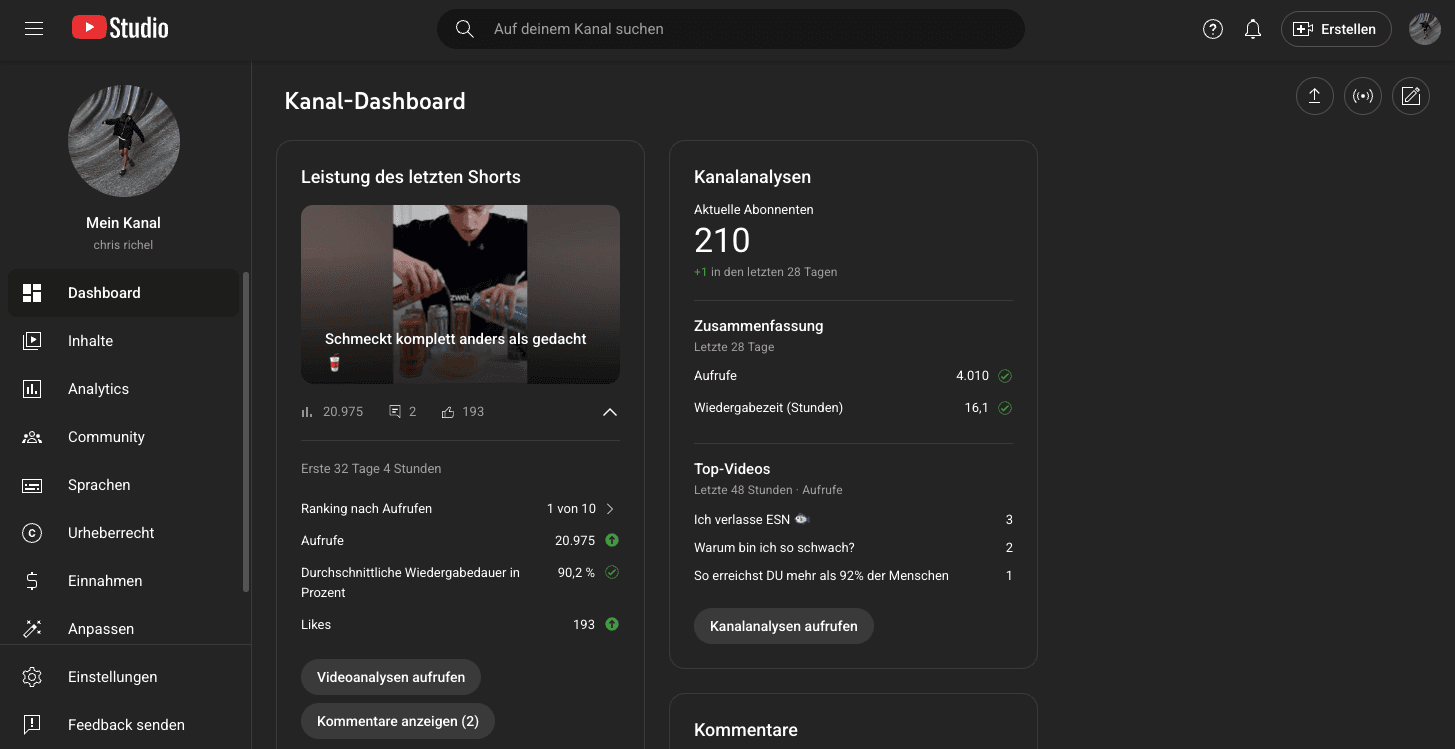
Task: Open Analytics in the sidebar
Action: pyautogui.click(x=124, y=389)
